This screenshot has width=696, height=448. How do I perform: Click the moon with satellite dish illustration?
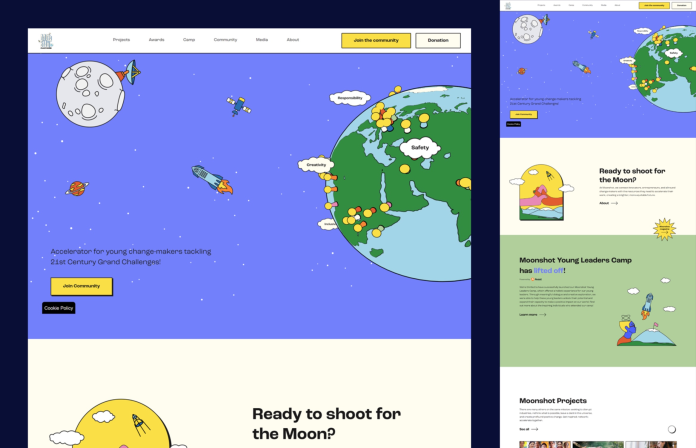(97, 93)
